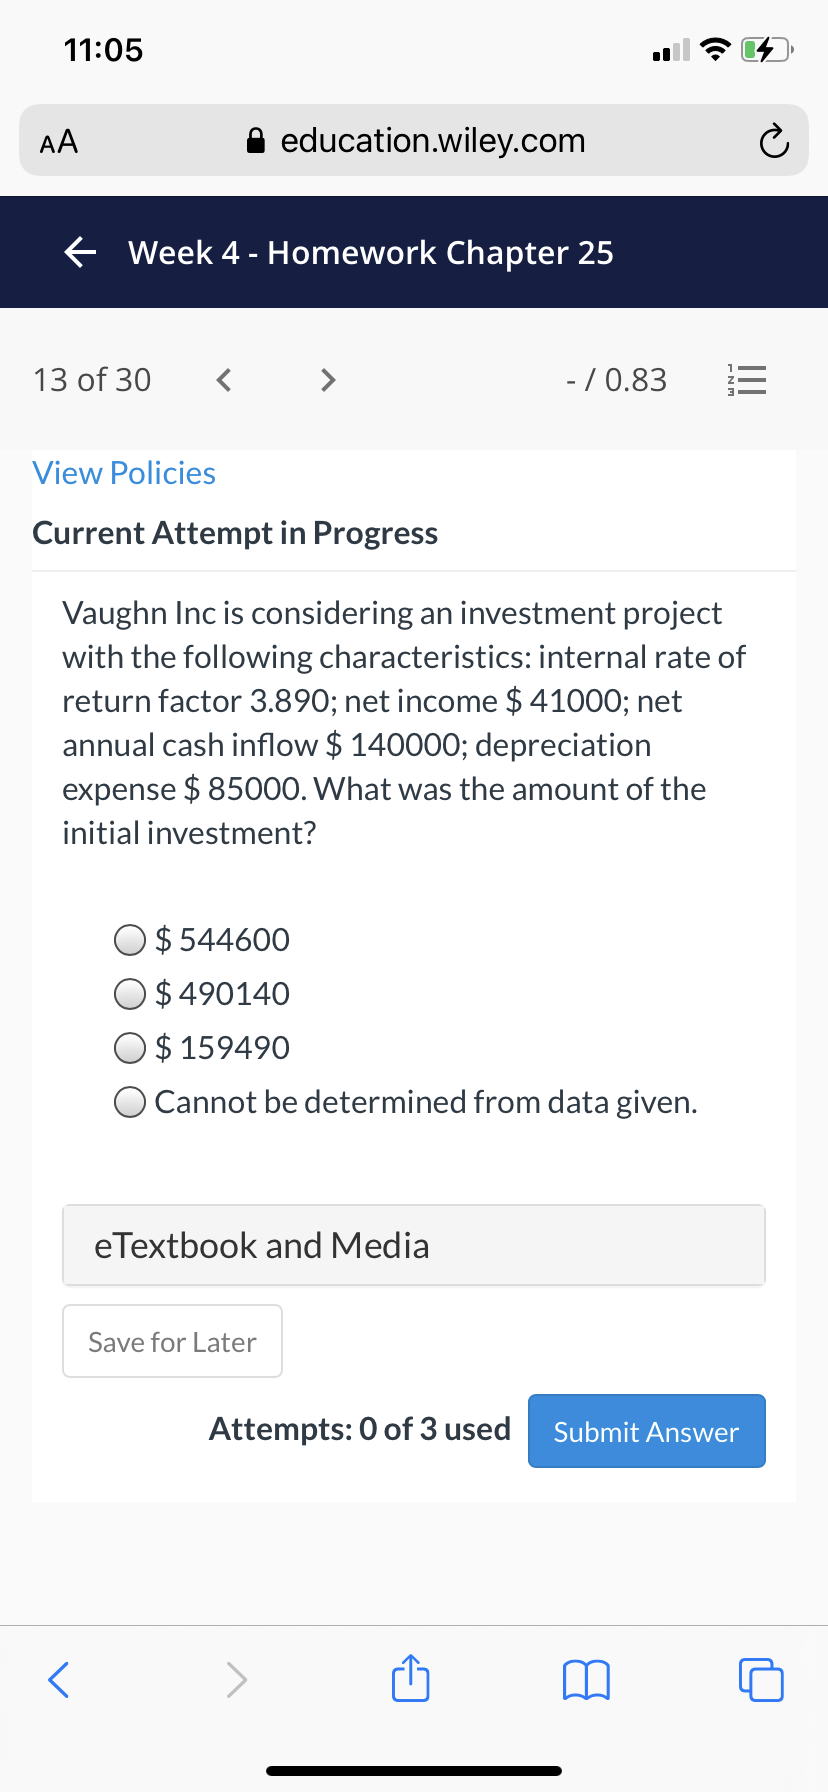Reload the page with the refresh icon
The width and height of the screenshot is (828, 1792).
[773, 142]
